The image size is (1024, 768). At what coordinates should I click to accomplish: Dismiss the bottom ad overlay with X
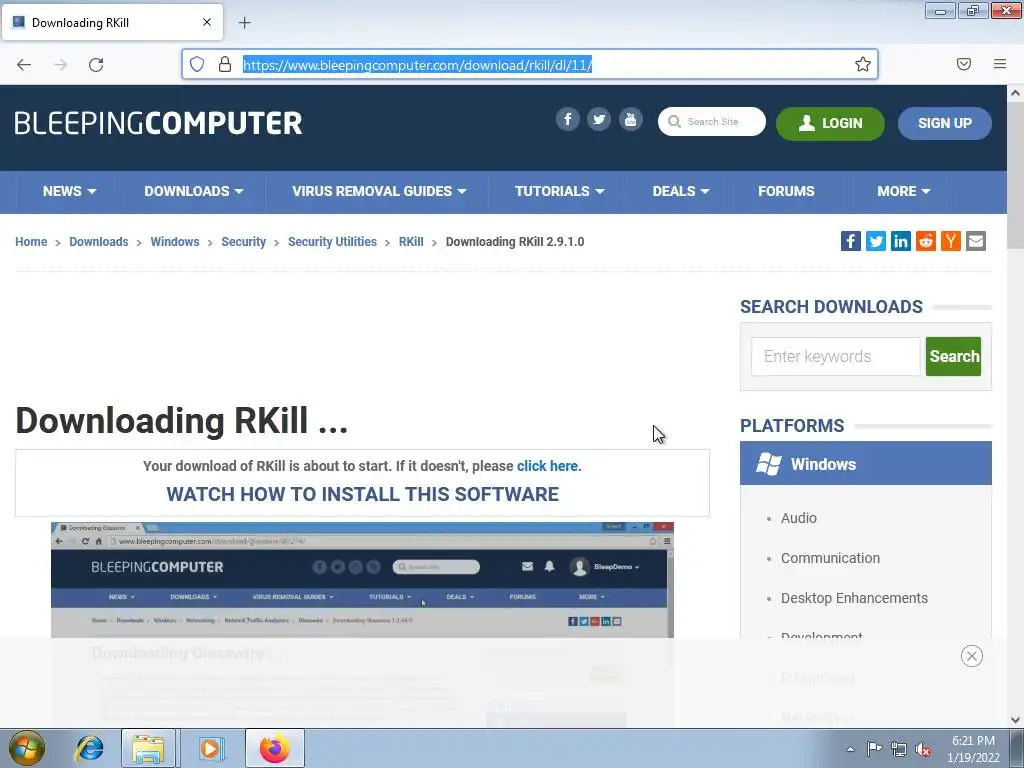pyautogui.click(x=972, y=656)
